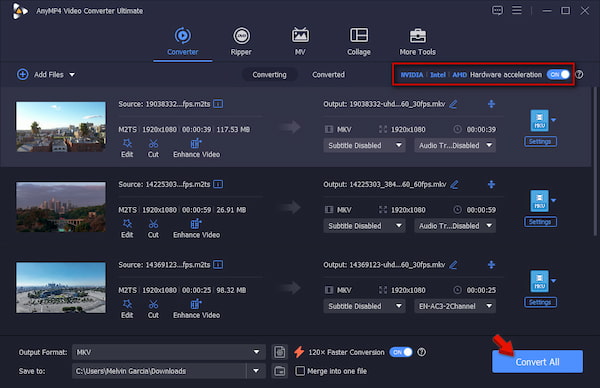This screenshot has width=600, height=388.
Task: Enhance Video for 19038332 file
Action: click(x=196, y=148)
